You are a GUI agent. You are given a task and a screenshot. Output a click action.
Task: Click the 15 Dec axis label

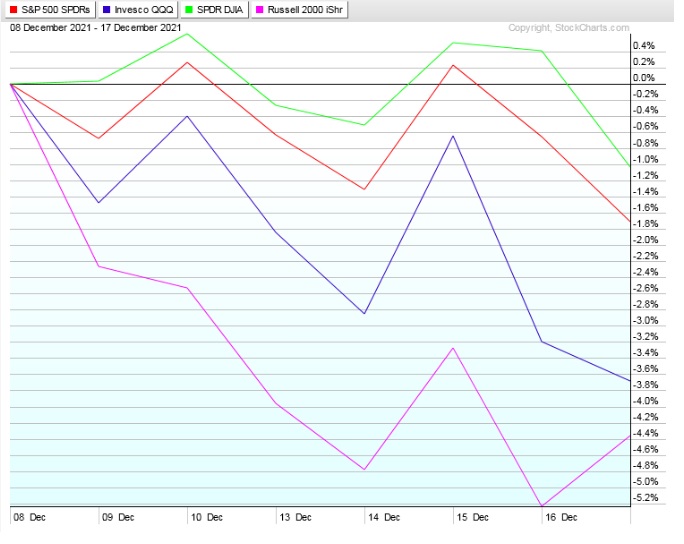(472, 517)
